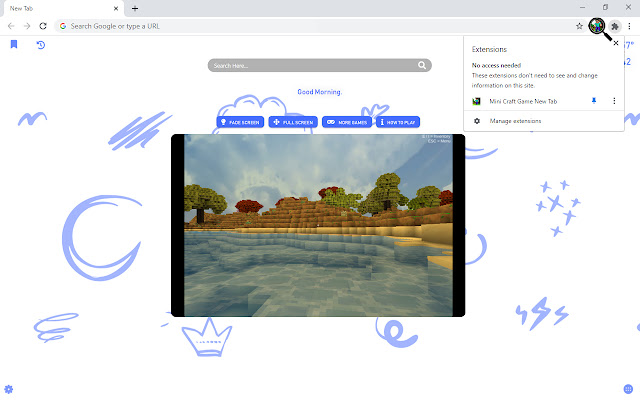The image size is (640, 400).
Task: Unpin Mini Craft Game New Tab extension
Action: pos(594,101)
